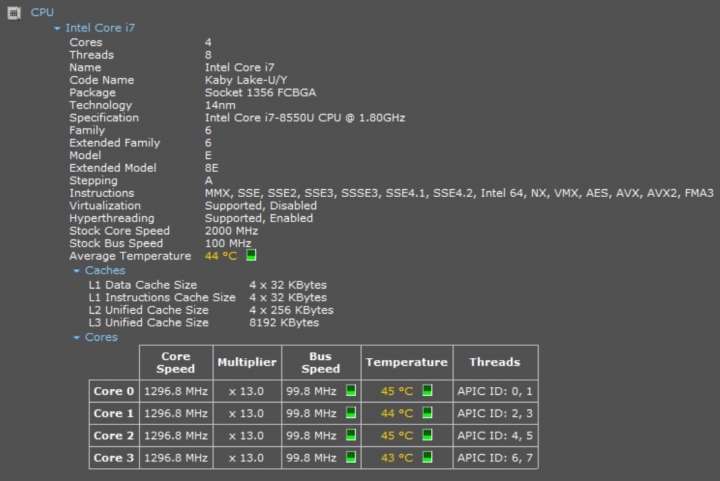This screenshot has width=720, height=481.
Task: Select the Threads column header
Action: (x=495, y=363)
